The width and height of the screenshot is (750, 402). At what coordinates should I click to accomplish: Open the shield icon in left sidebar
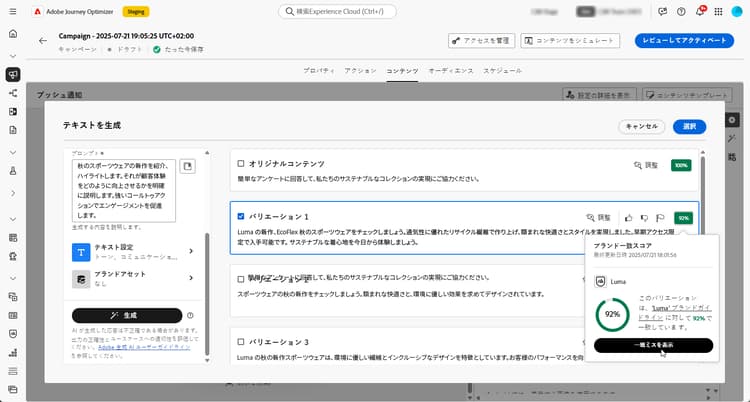[x=13, y=334]
